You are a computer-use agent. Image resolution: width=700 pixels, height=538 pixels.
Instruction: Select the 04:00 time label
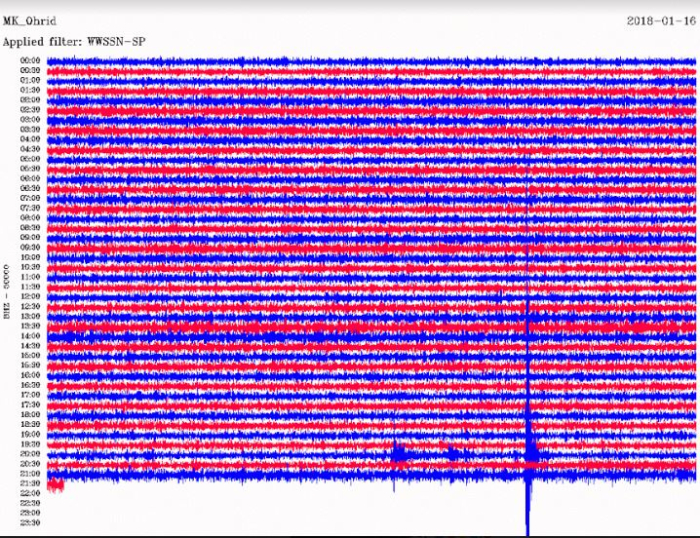(30, 139)
